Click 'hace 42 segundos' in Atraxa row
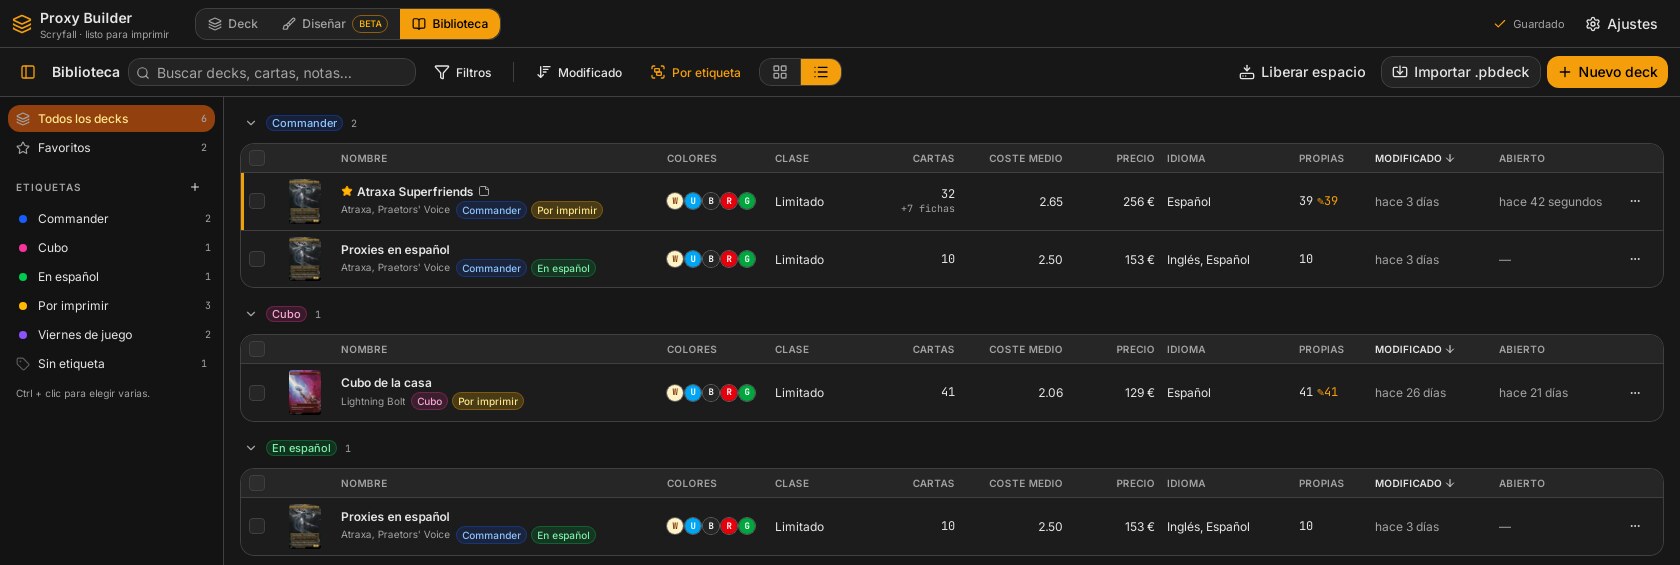This screenshot has width=1680, height=565. tap(1550, 202)
